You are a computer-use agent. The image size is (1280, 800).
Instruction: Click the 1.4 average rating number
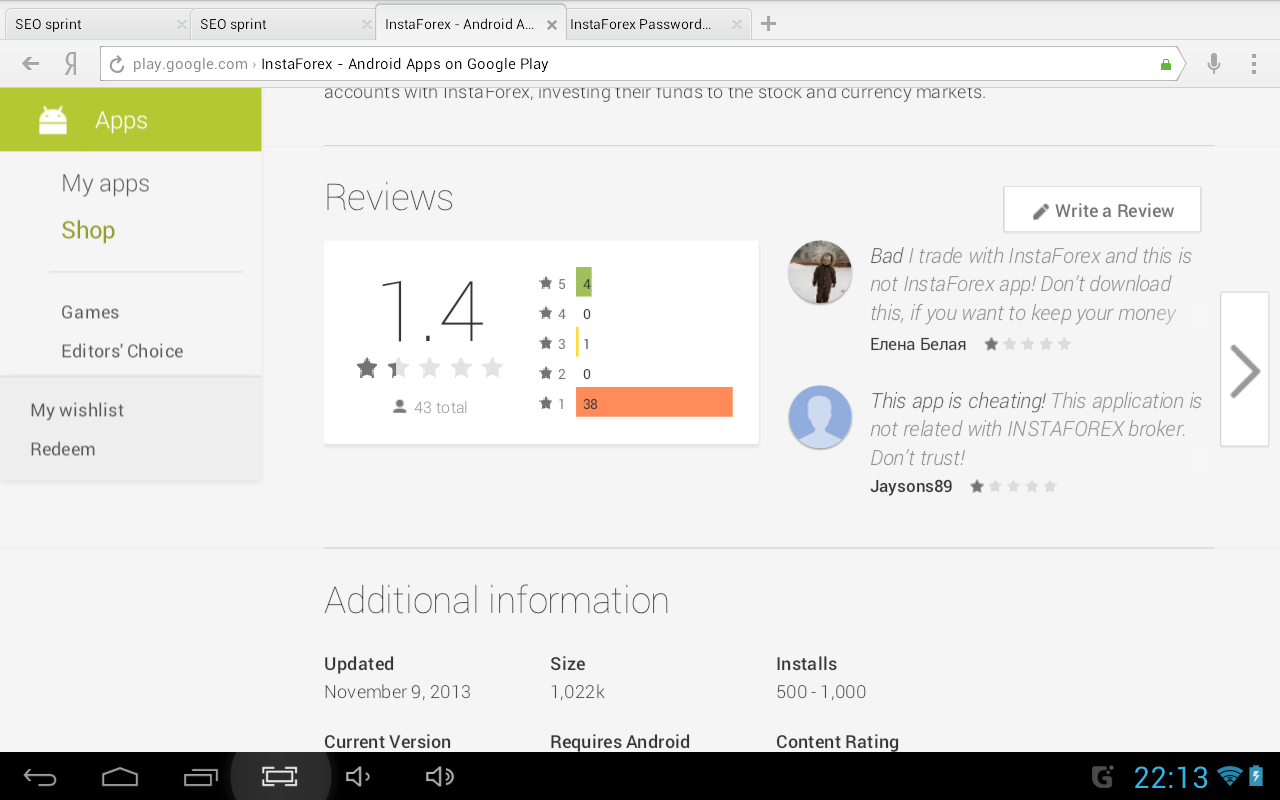[x=431, y=310]
